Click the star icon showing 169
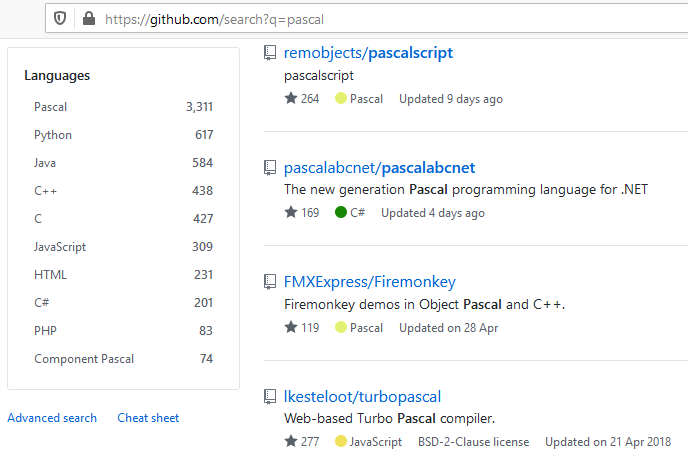The image size is (688, 456). pos(291,213)
